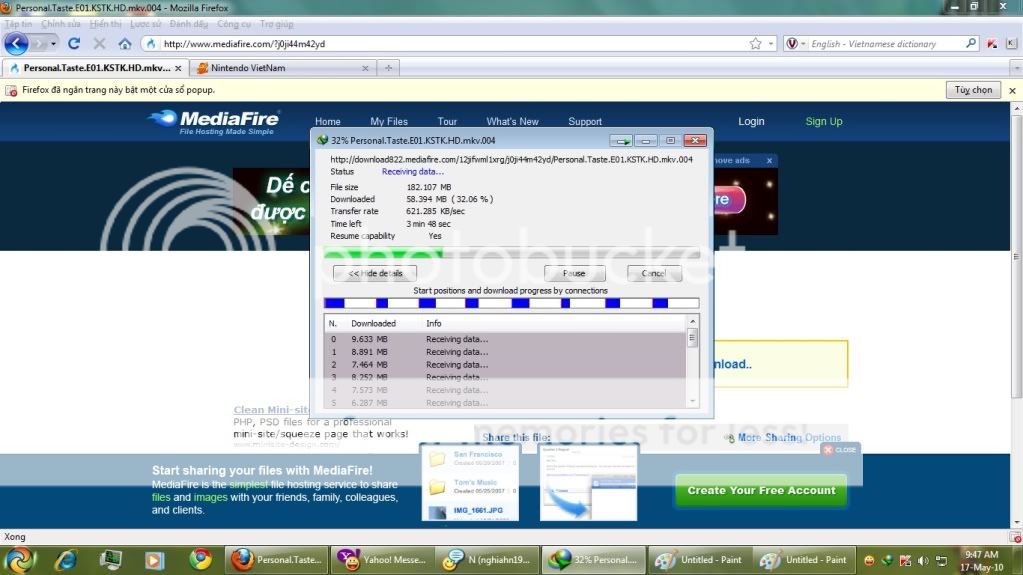Image resolution: width=1023 pixels, height=575 pixels.
Task: Close the Nintendo VietNam tab
Action: 365,68
